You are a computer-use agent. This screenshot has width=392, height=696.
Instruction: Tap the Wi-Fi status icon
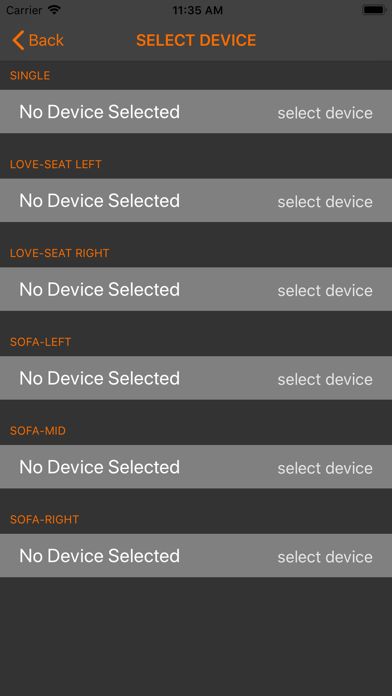(54, 10)
